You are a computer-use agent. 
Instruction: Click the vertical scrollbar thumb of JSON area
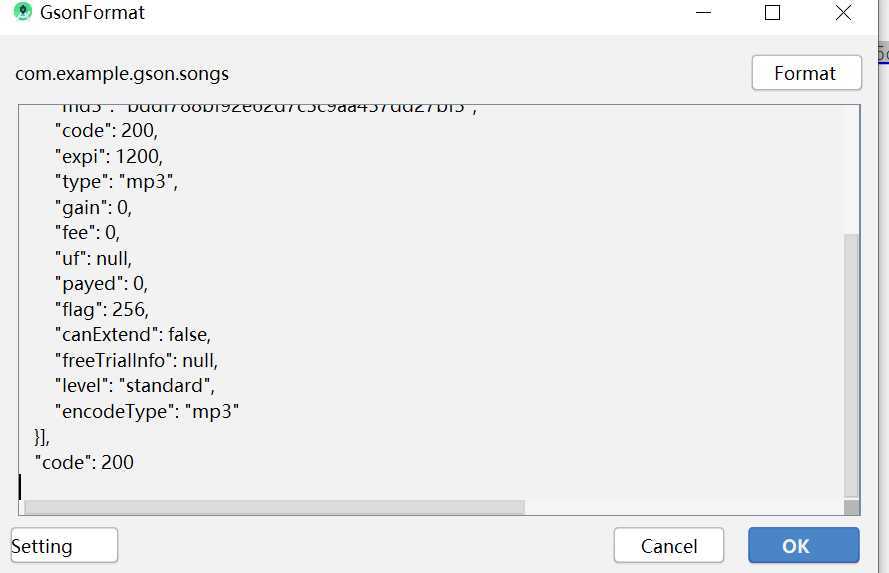[851, 366]
